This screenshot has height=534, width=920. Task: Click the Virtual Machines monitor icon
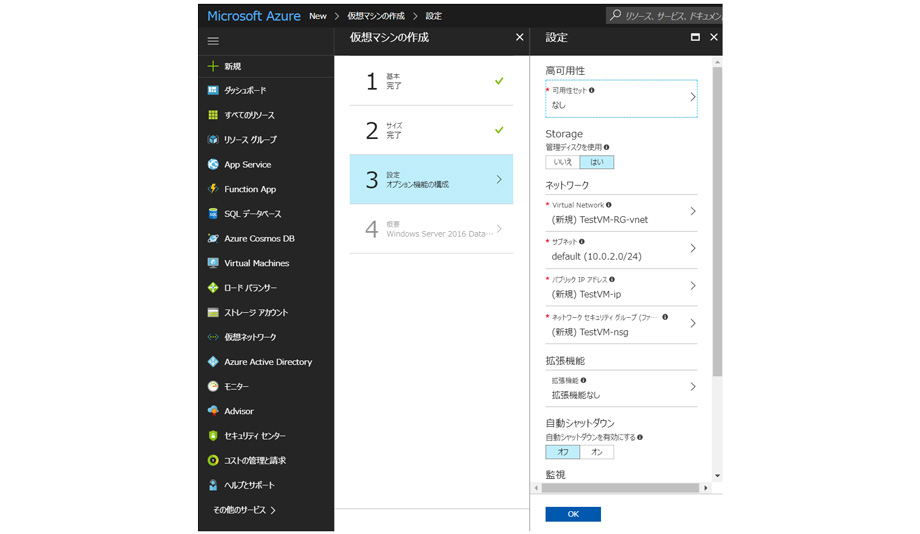pyautogui.click(x=213, y=263)
